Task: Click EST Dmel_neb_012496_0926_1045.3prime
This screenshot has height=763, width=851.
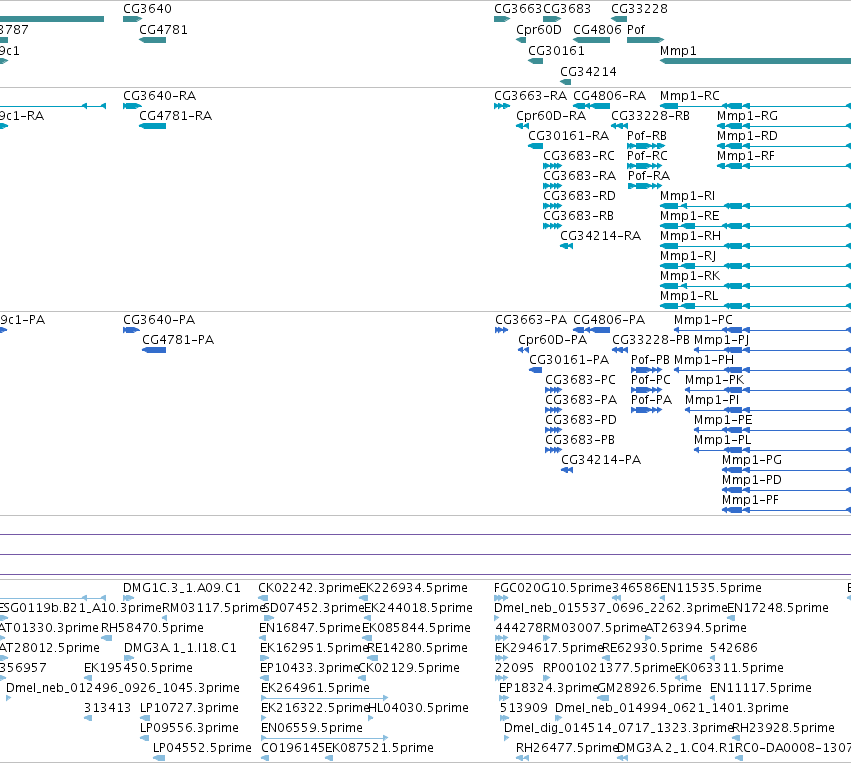Action: click(123, 688)
